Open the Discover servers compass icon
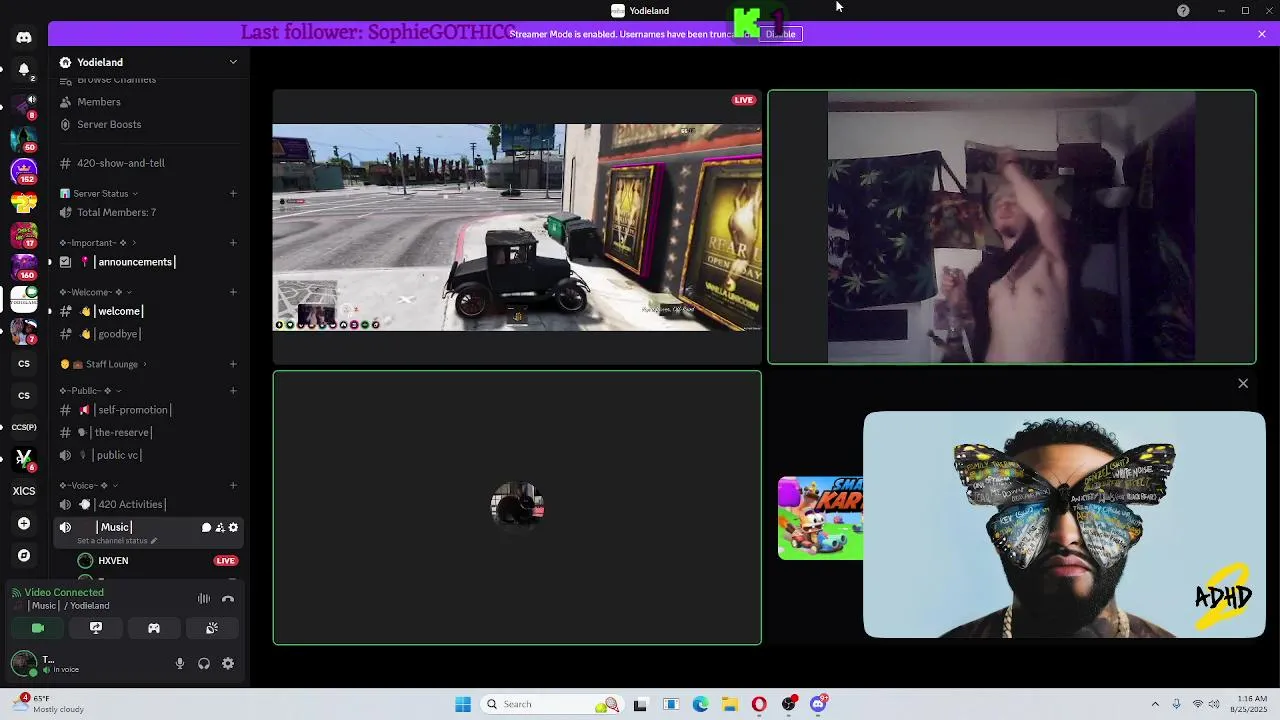This screenshot has width=1280, height=720. pos(24,555)
